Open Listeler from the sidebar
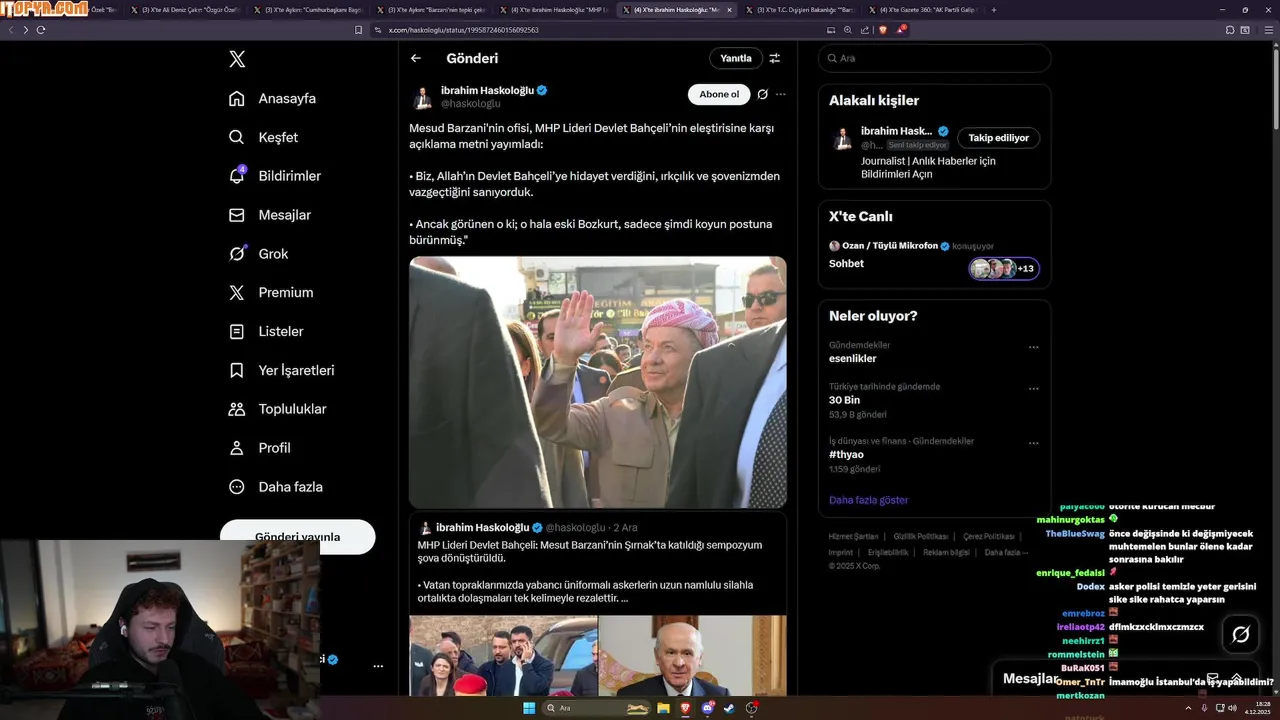Image resolution: width=1280 pixels, height=720 pixels. point(265,331)
